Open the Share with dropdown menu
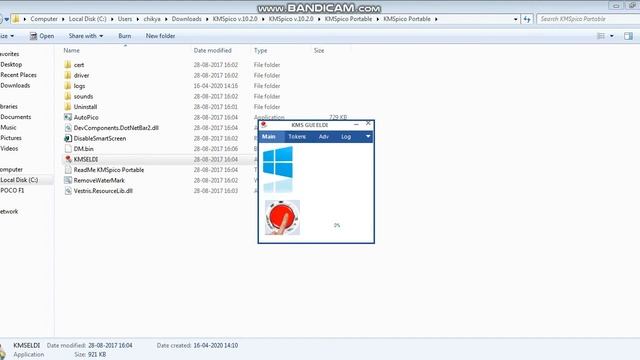Viewport: 640px width, 360px height. 86,36
